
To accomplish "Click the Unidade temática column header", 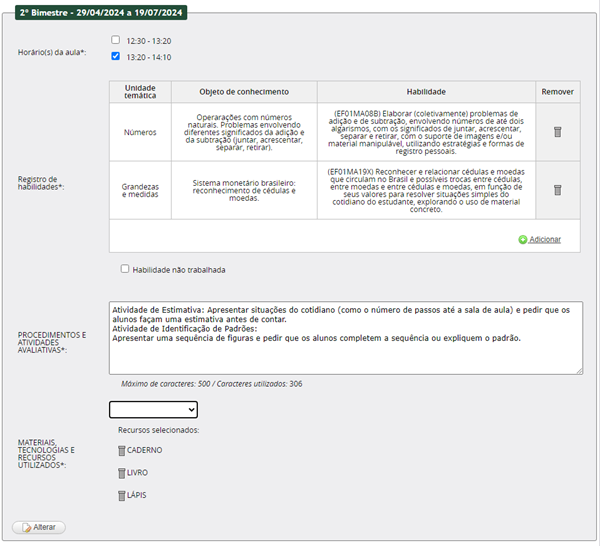I will pyautogui.click(x=140, y=91).
